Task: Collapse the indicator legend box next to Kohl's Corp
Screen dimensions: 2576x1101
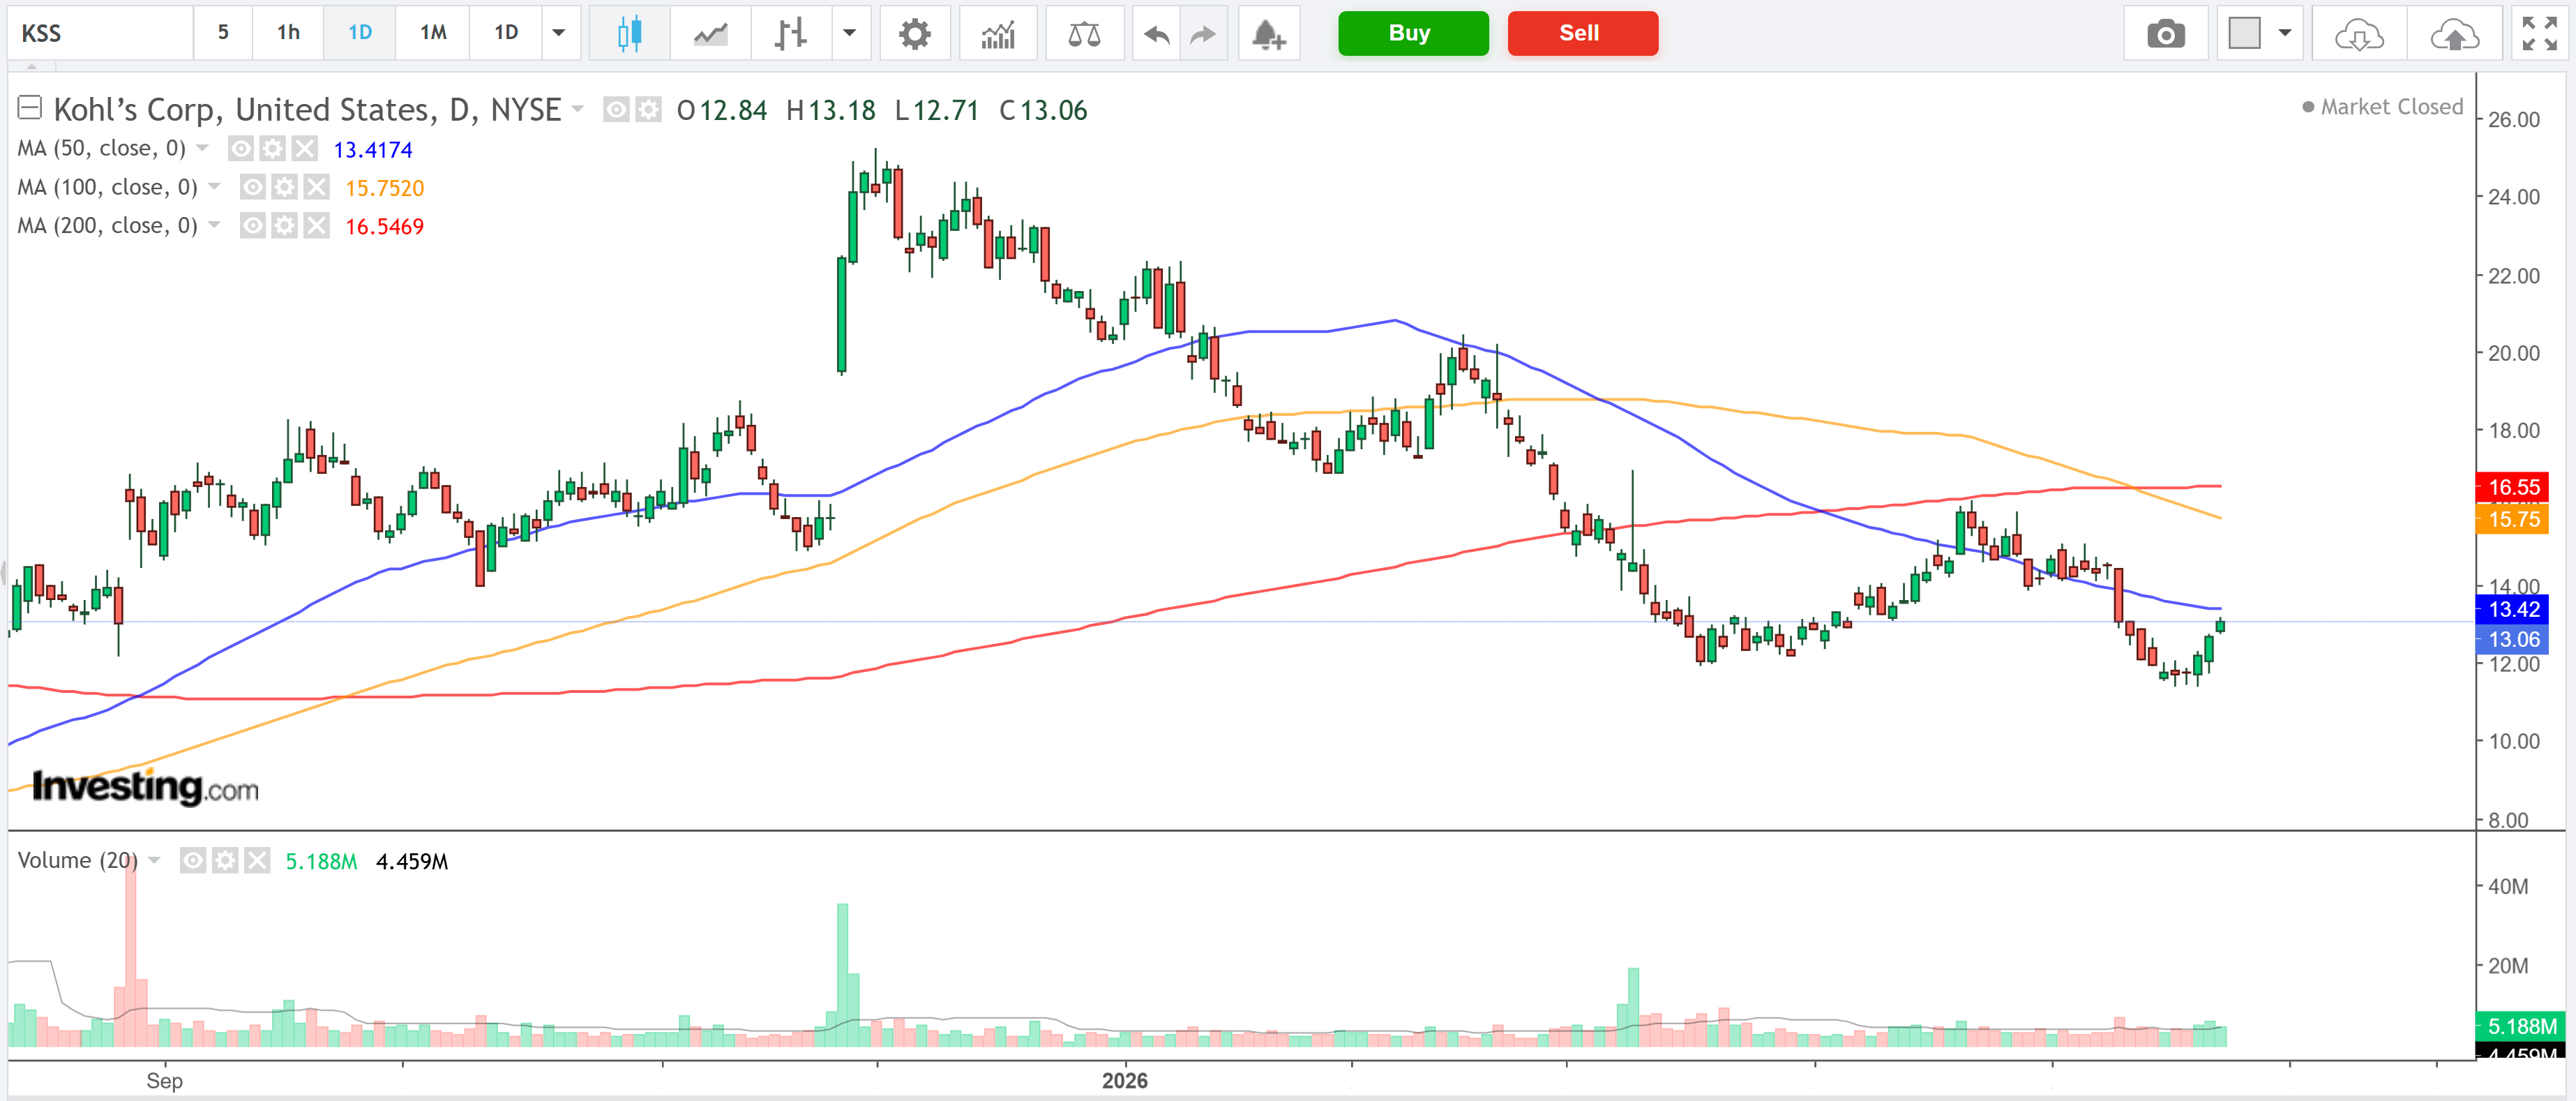Action: (29, 107)
